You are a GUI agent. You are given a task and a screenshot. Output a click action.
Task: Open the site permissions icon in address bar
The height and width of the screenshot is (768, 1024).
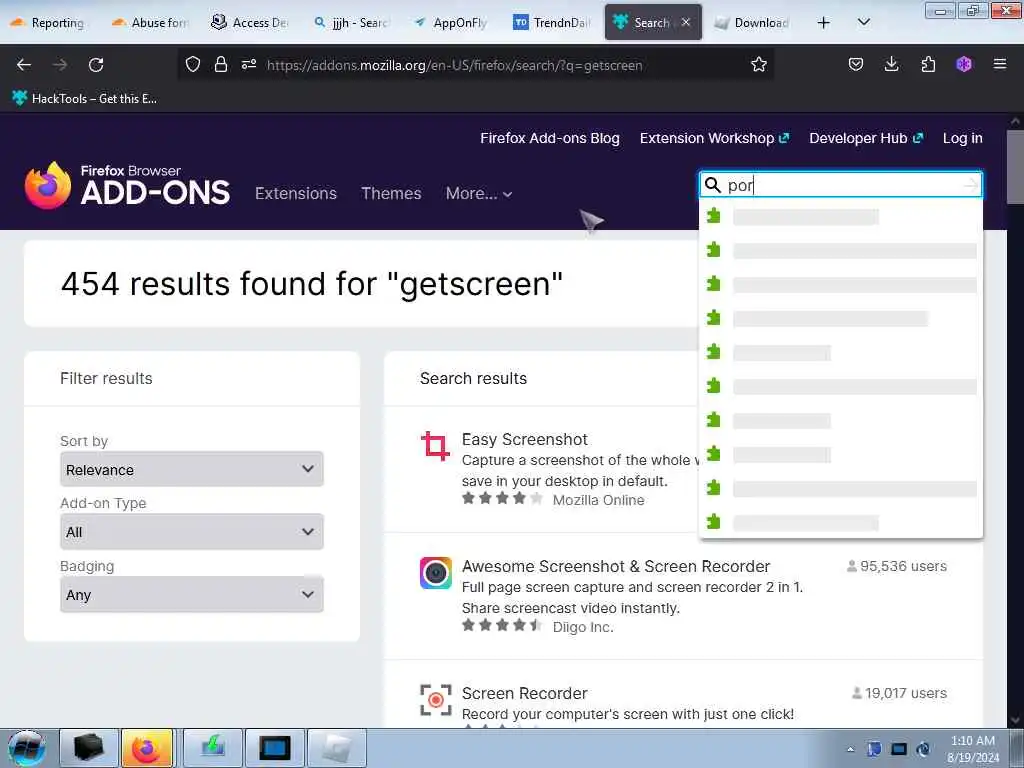249,64
